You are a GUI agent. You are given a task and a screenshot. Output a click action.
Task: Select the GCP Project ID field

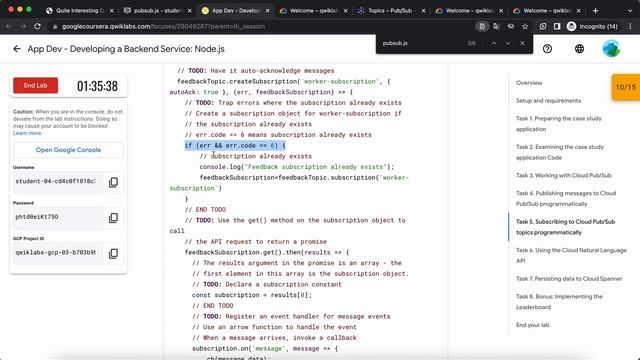click(57, 253)
